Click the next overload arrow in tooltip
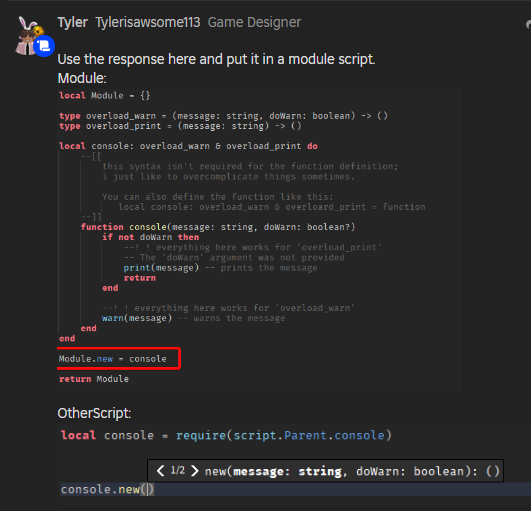Image resolution: width=531 pixels, height=511 pixels. [195, 471]
